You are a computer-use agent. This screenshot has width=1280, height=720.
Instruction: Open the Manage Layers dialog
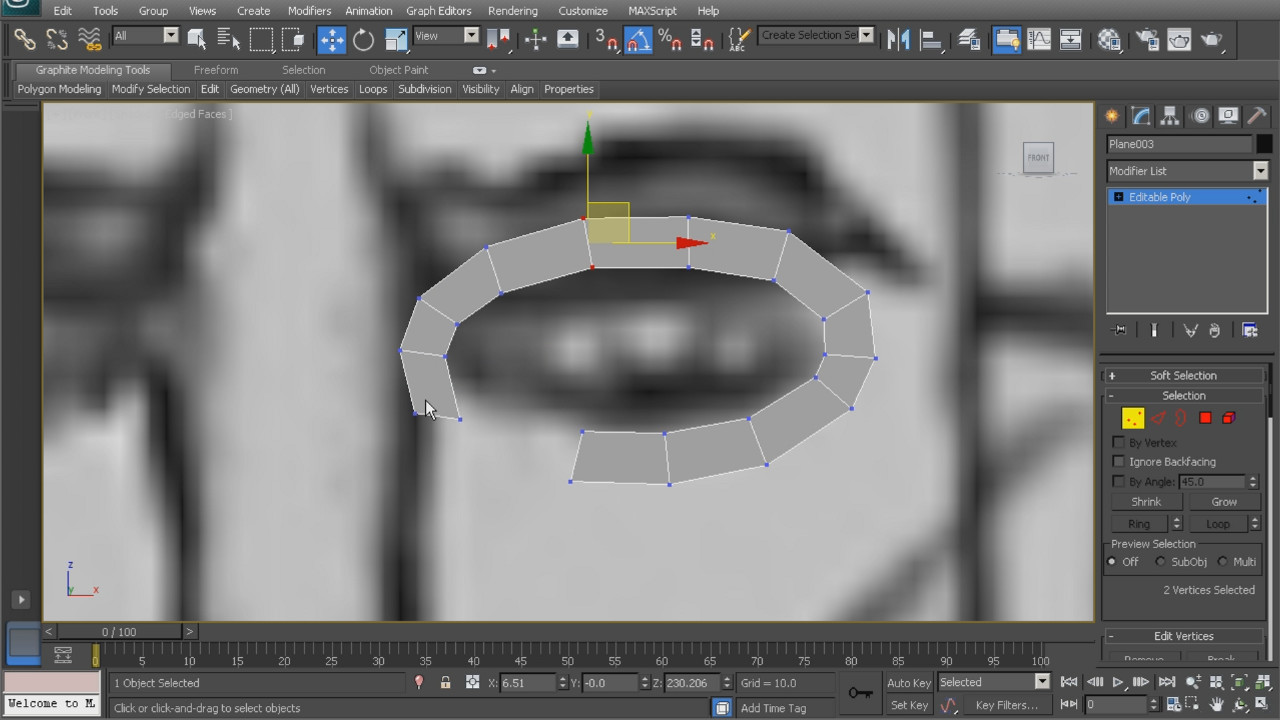click(968, 39)
